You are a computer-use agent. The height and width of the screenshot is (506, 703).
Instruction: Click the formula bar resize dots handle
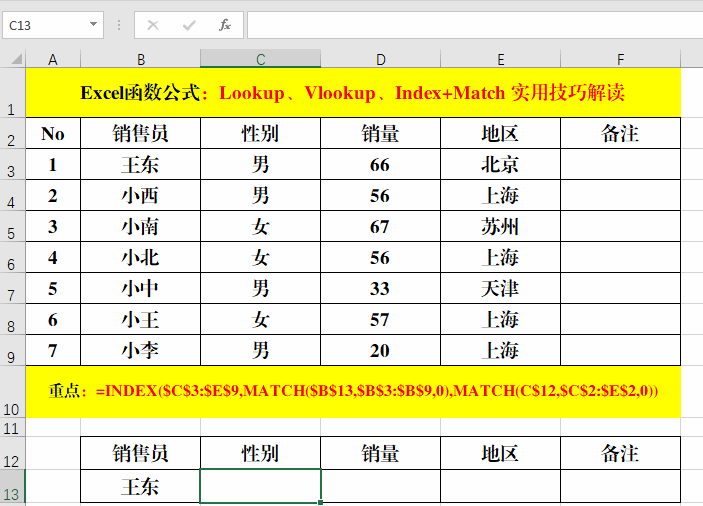click(119, 25)
